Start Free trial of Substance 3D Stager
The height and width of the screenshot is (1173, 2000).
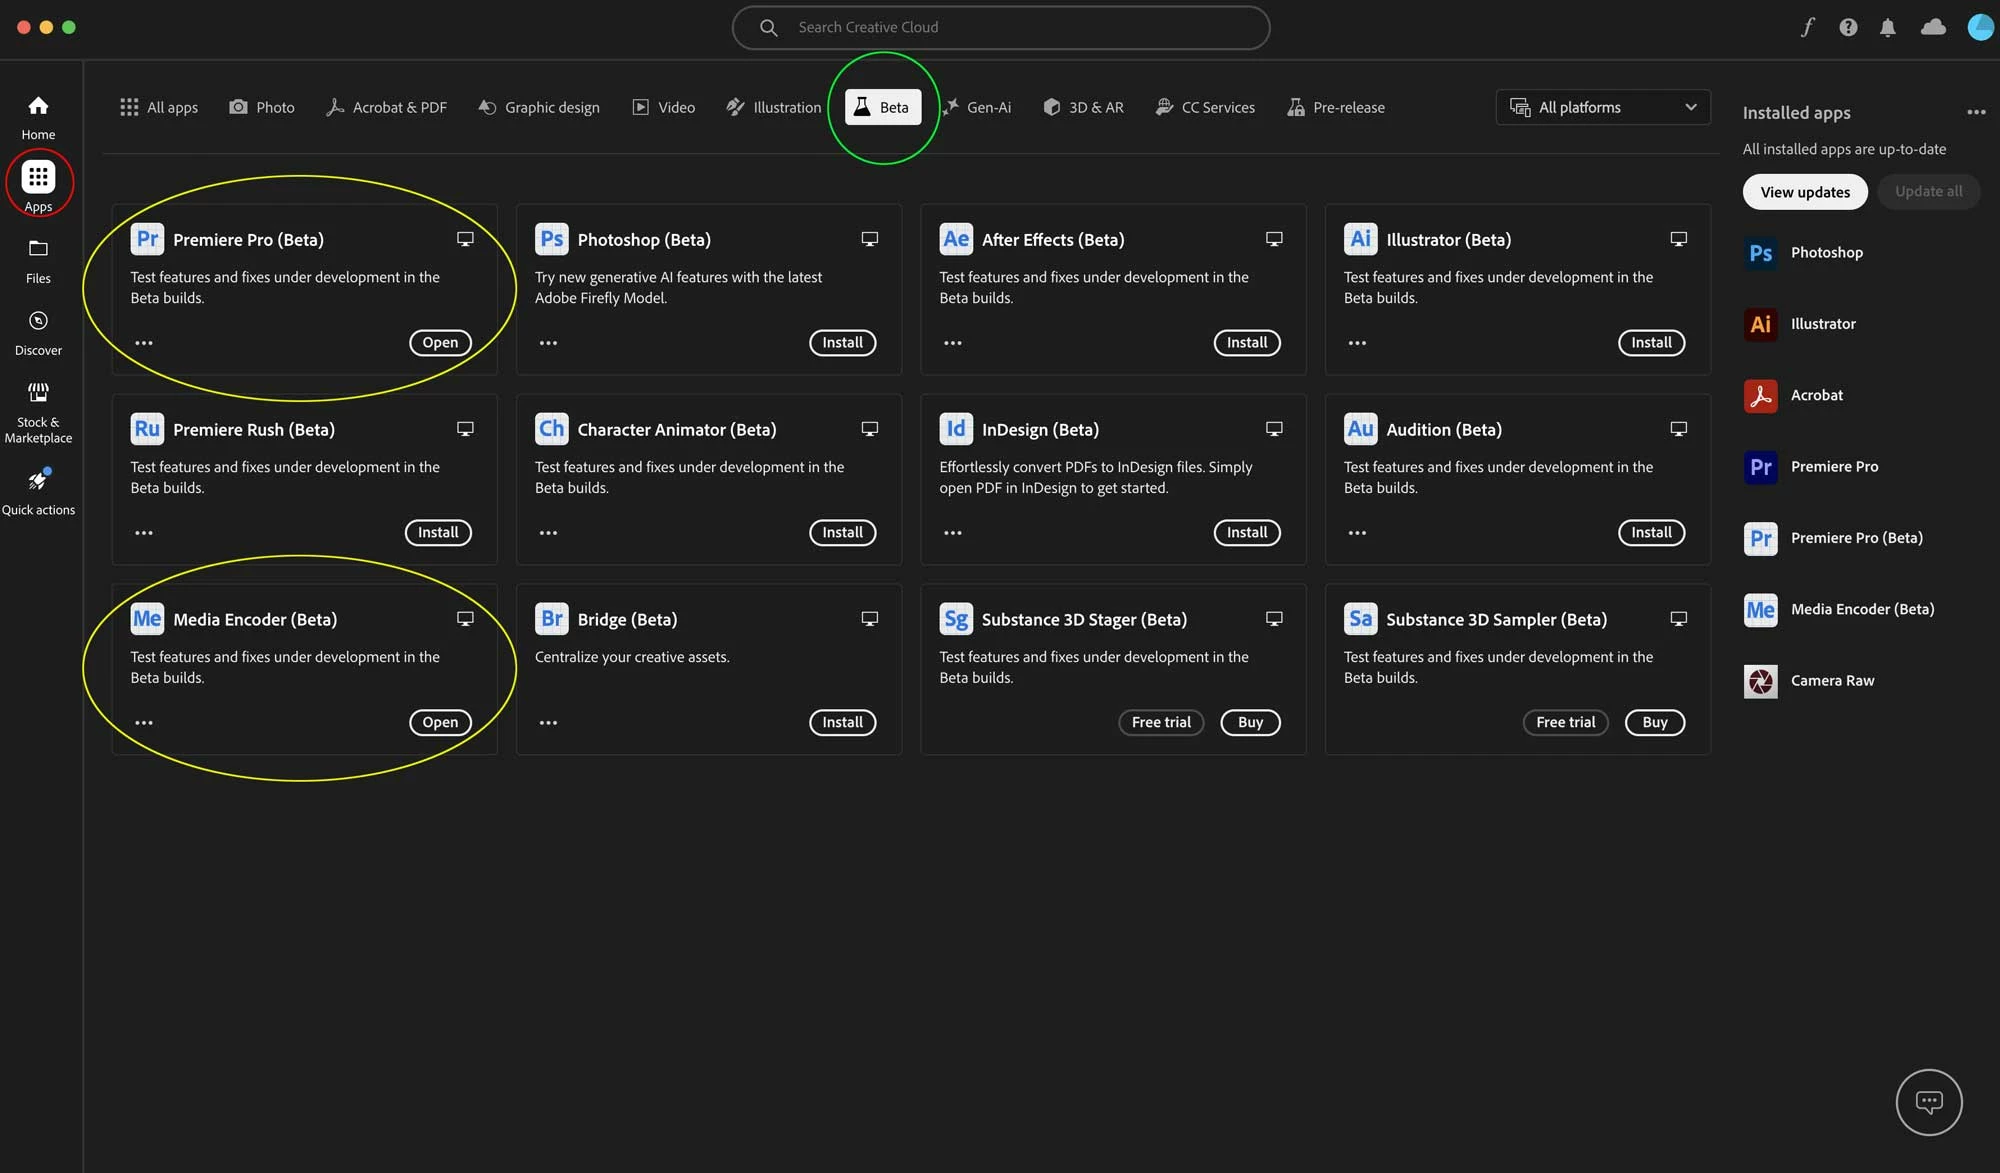pyautogui.click(x=1160, y=723)
